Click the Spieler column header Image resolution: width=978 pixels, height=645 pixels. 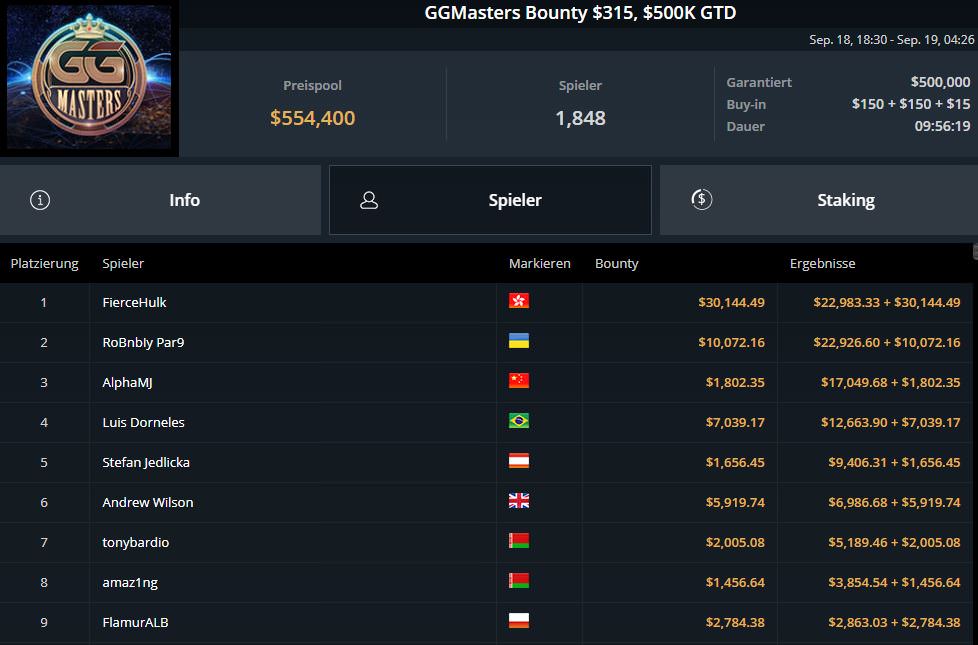point(123,264)
